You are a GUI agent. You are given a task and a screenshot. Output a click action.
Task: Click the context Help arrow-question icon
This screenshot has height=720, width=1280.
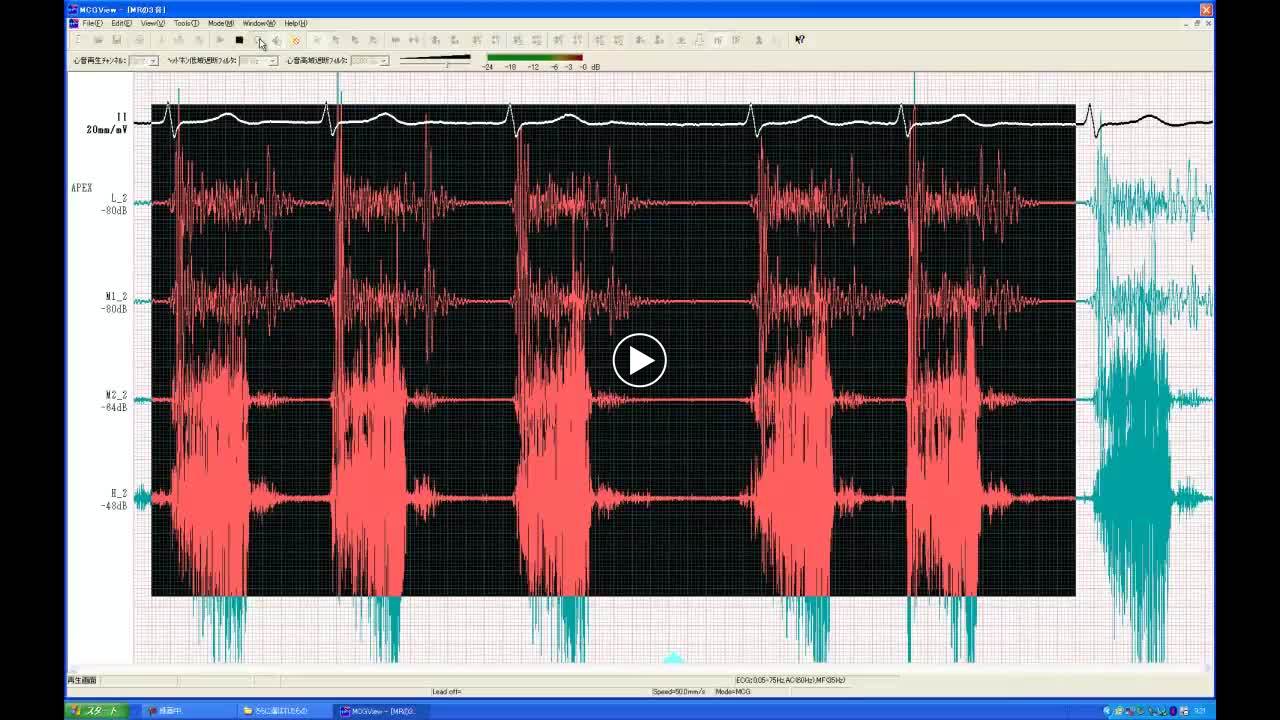point(799,40)
